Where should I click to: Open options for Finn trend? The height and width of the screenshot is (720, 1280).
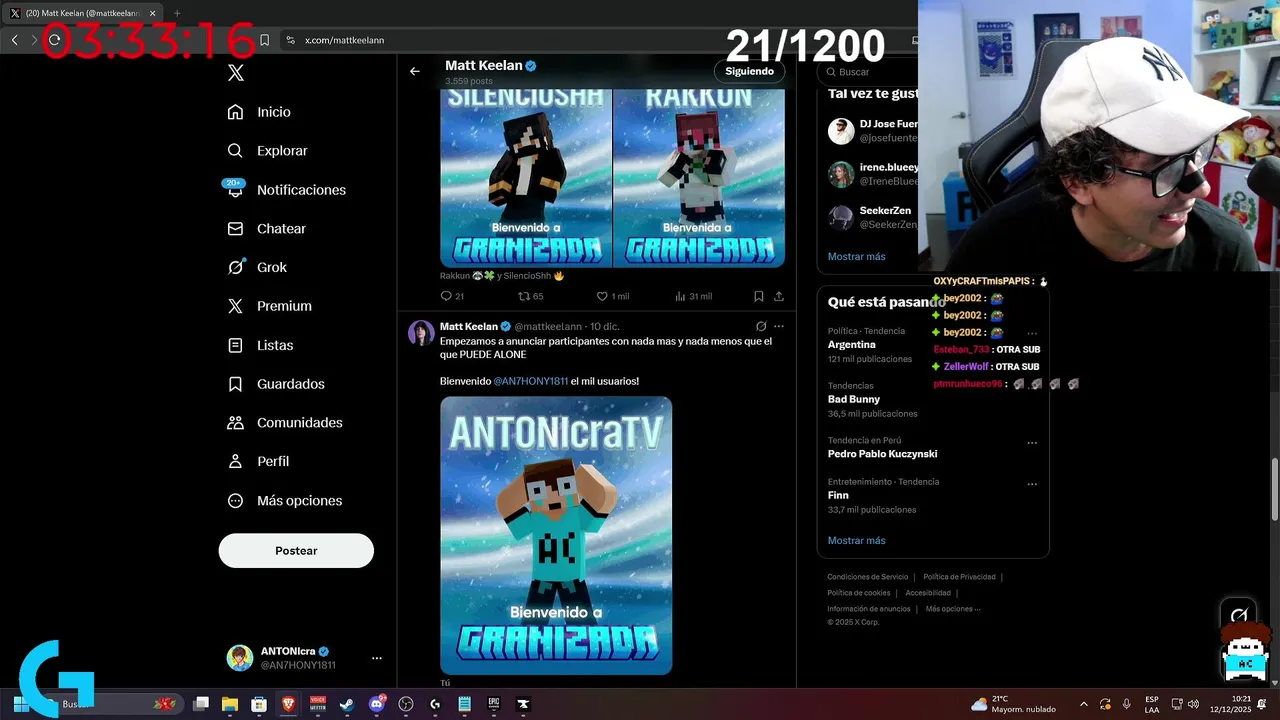pyautogui.click(x=1032, y=484)
